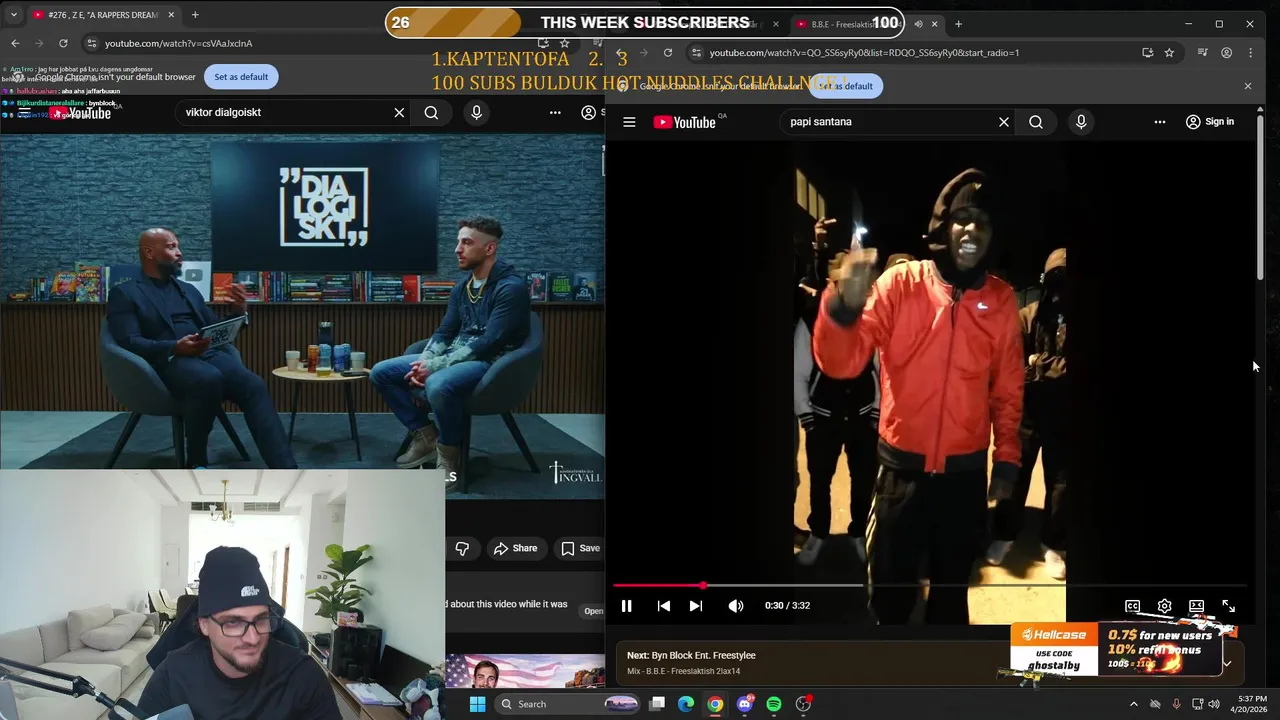This screenshot has width=1280, height=720.
Task: Close the B.B.E - Freeslaktish tab
Action: 935,24
